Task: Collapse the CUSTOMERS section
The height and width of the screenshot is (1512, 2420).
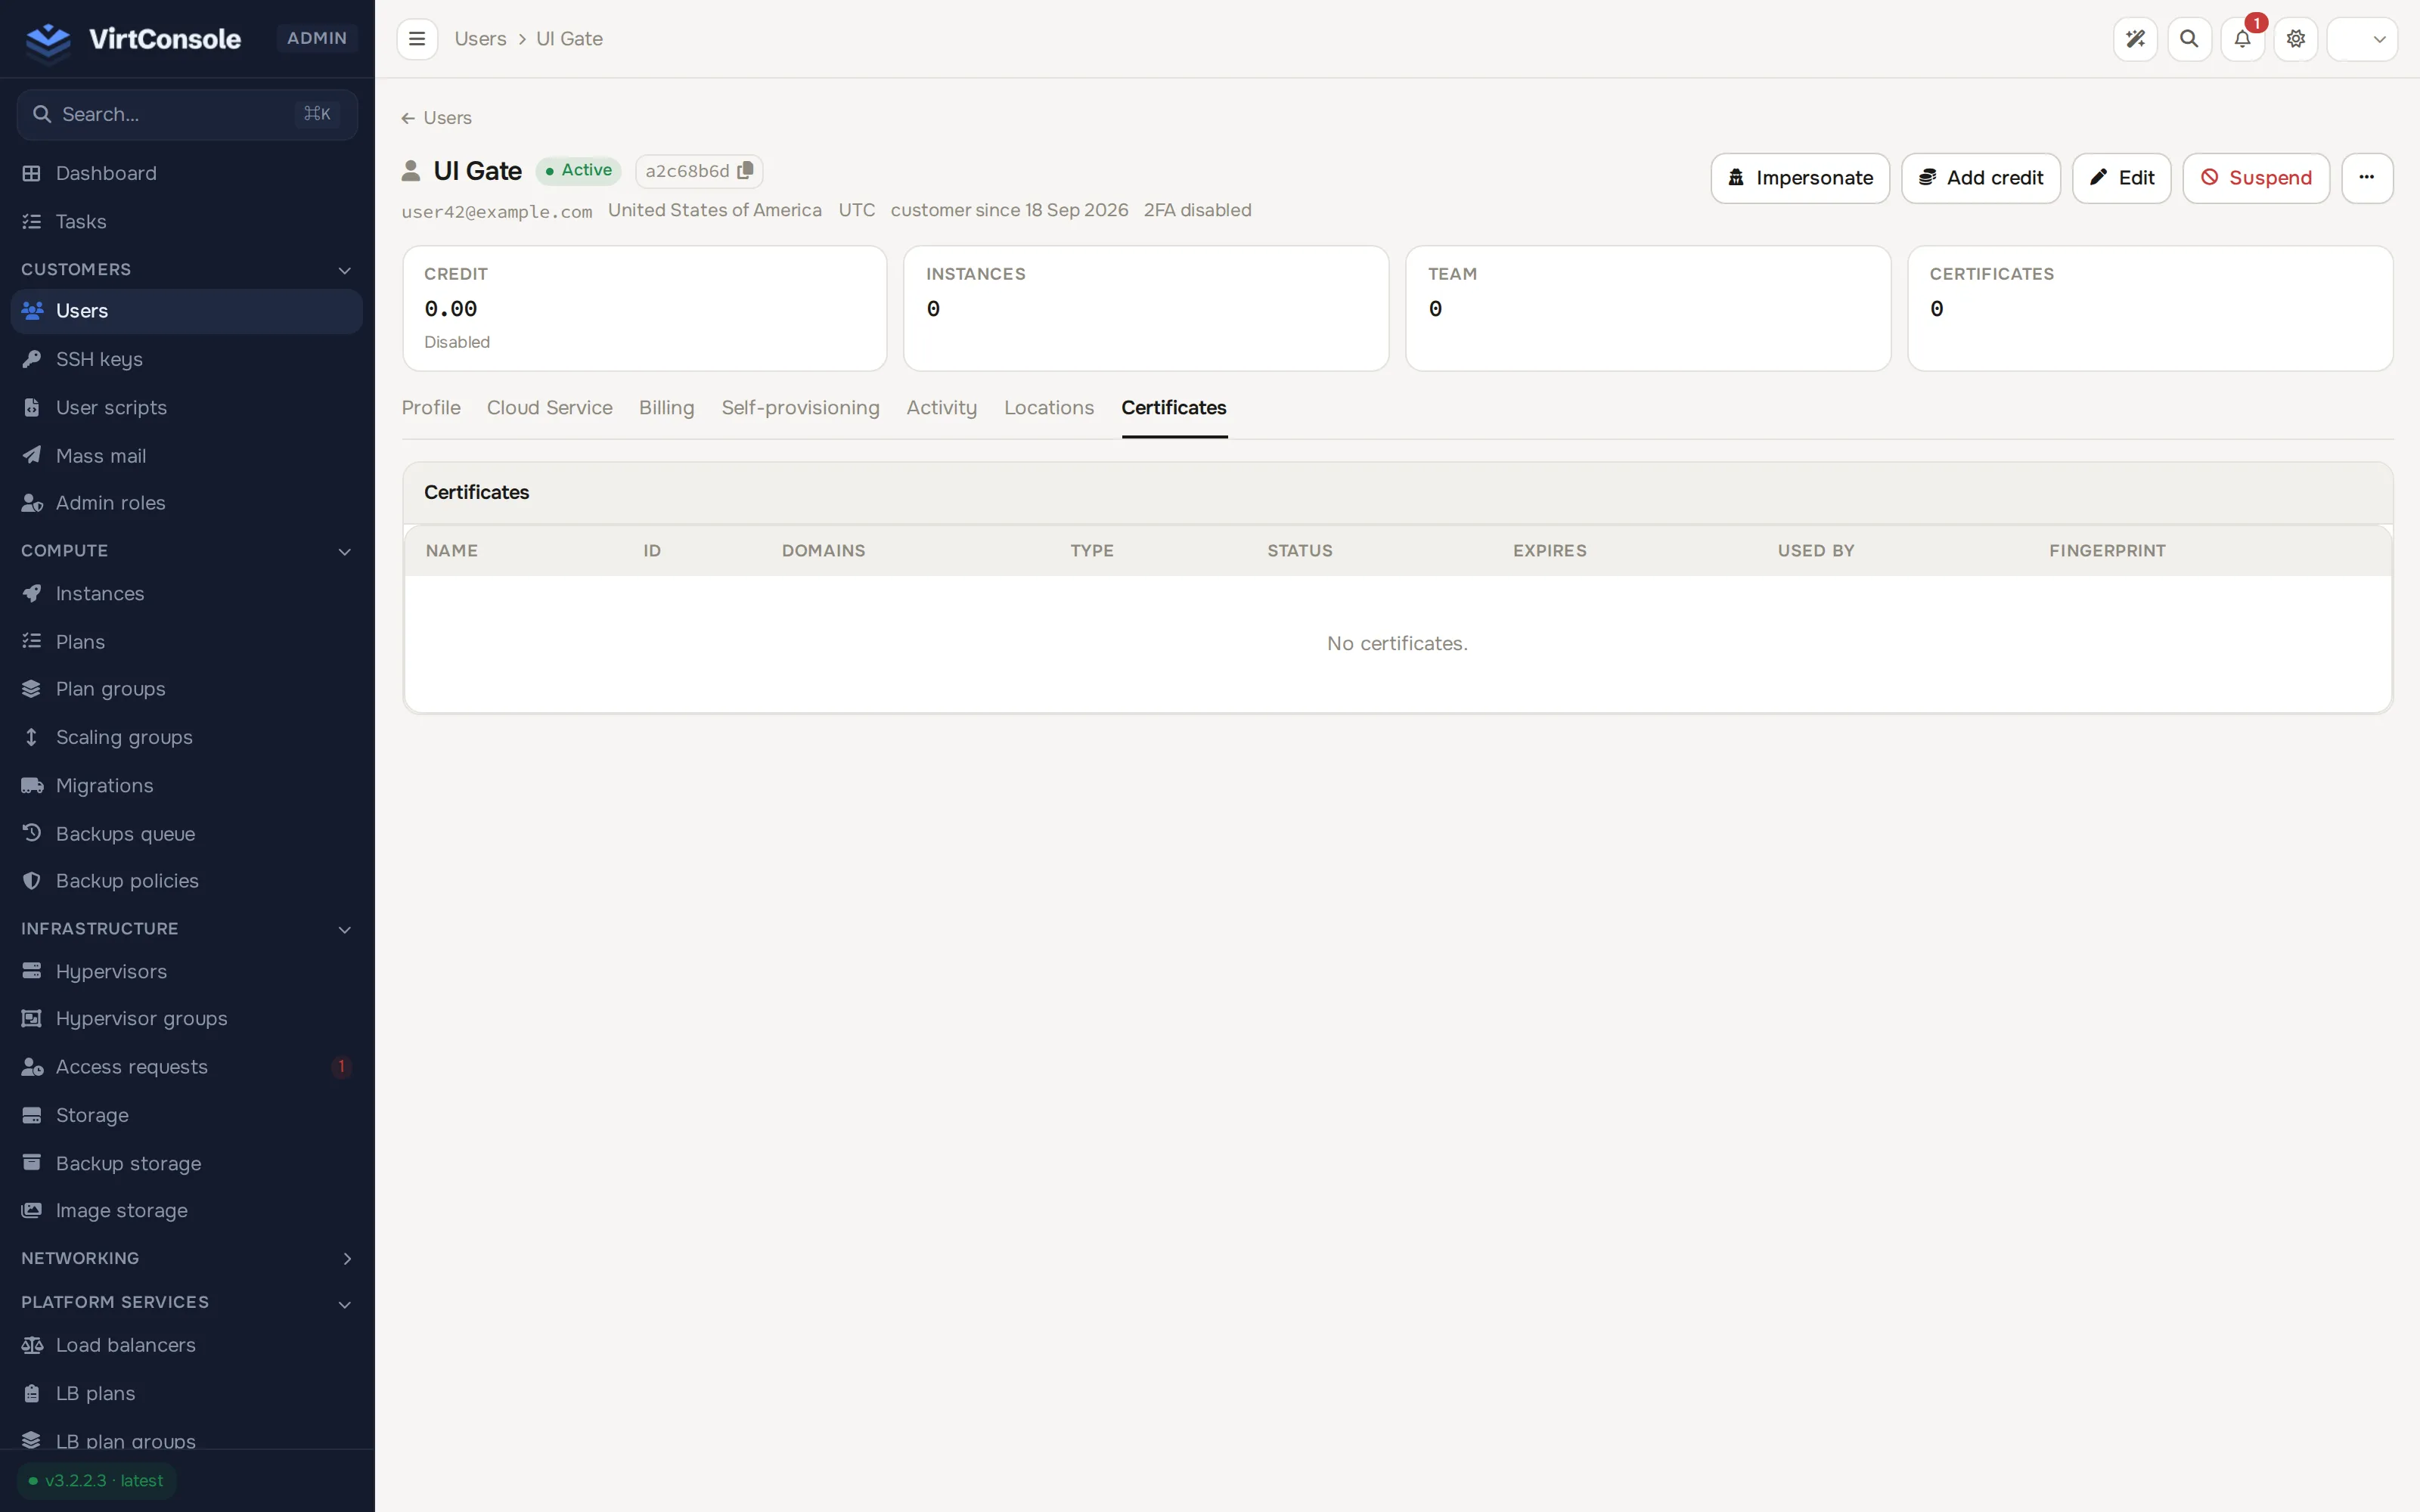Action: tap(187, 270)
